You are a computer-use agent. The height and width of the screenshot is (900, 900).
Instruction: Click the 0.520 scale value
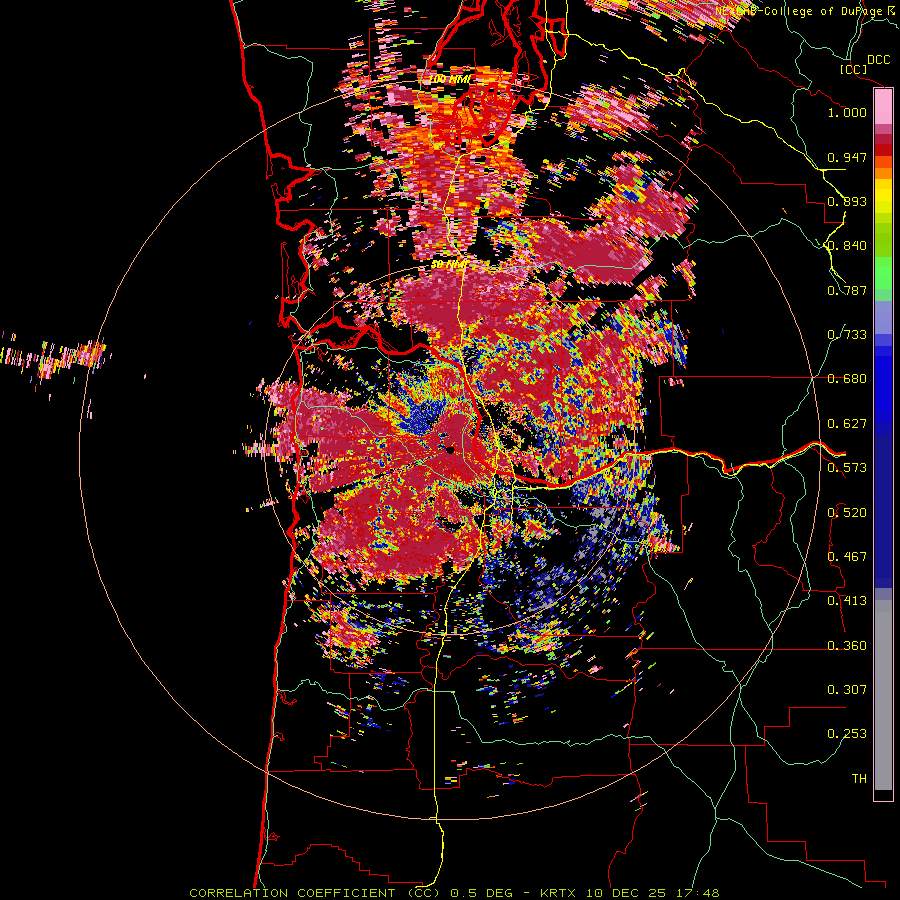pyautogui.click(x=847, y=513)
